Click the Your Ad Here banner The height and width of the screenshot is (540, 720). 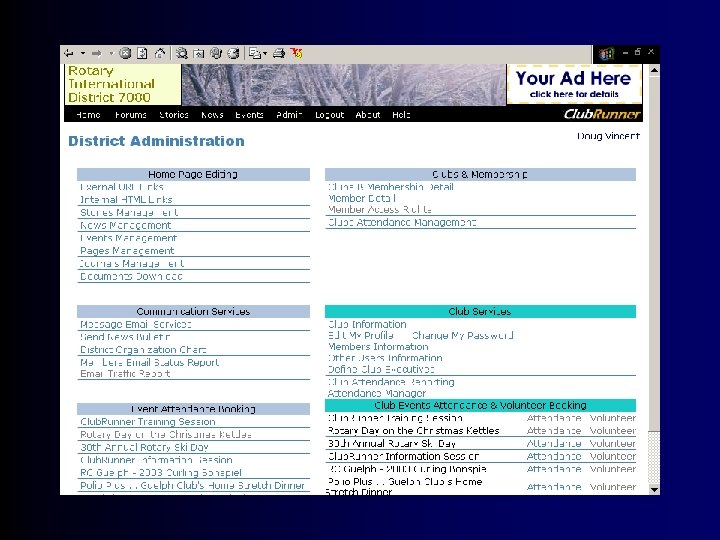(574, 84)
